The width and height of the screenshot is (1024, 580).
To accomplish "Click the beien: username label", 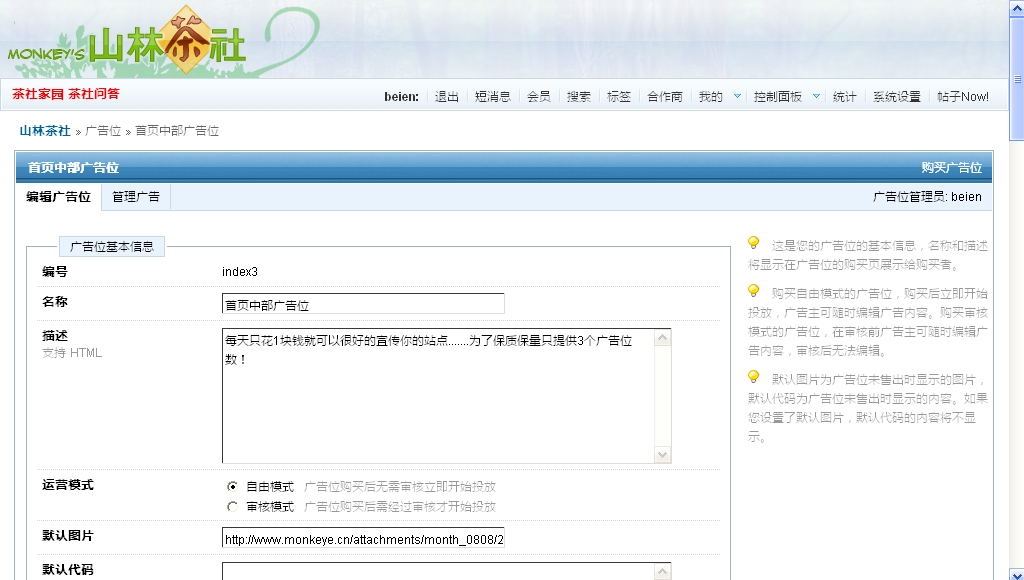I will pos(402,97).
